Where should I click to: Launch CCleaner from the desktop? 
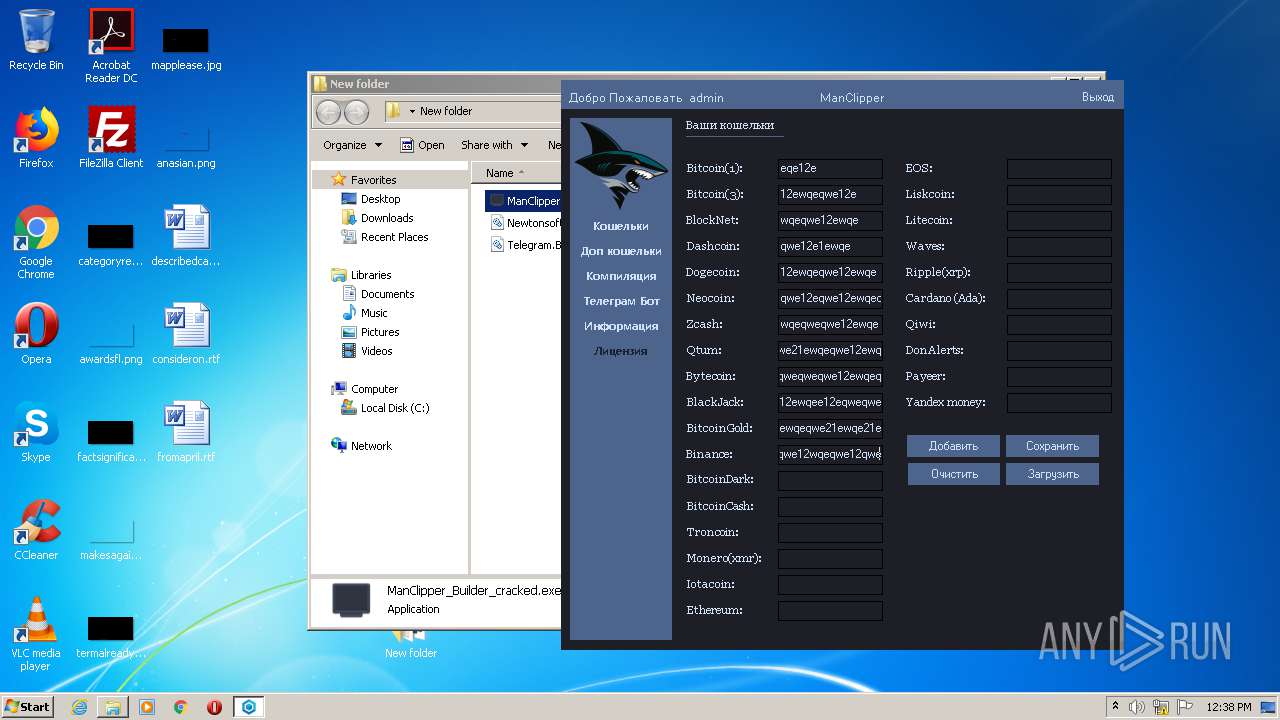point(36,530)
